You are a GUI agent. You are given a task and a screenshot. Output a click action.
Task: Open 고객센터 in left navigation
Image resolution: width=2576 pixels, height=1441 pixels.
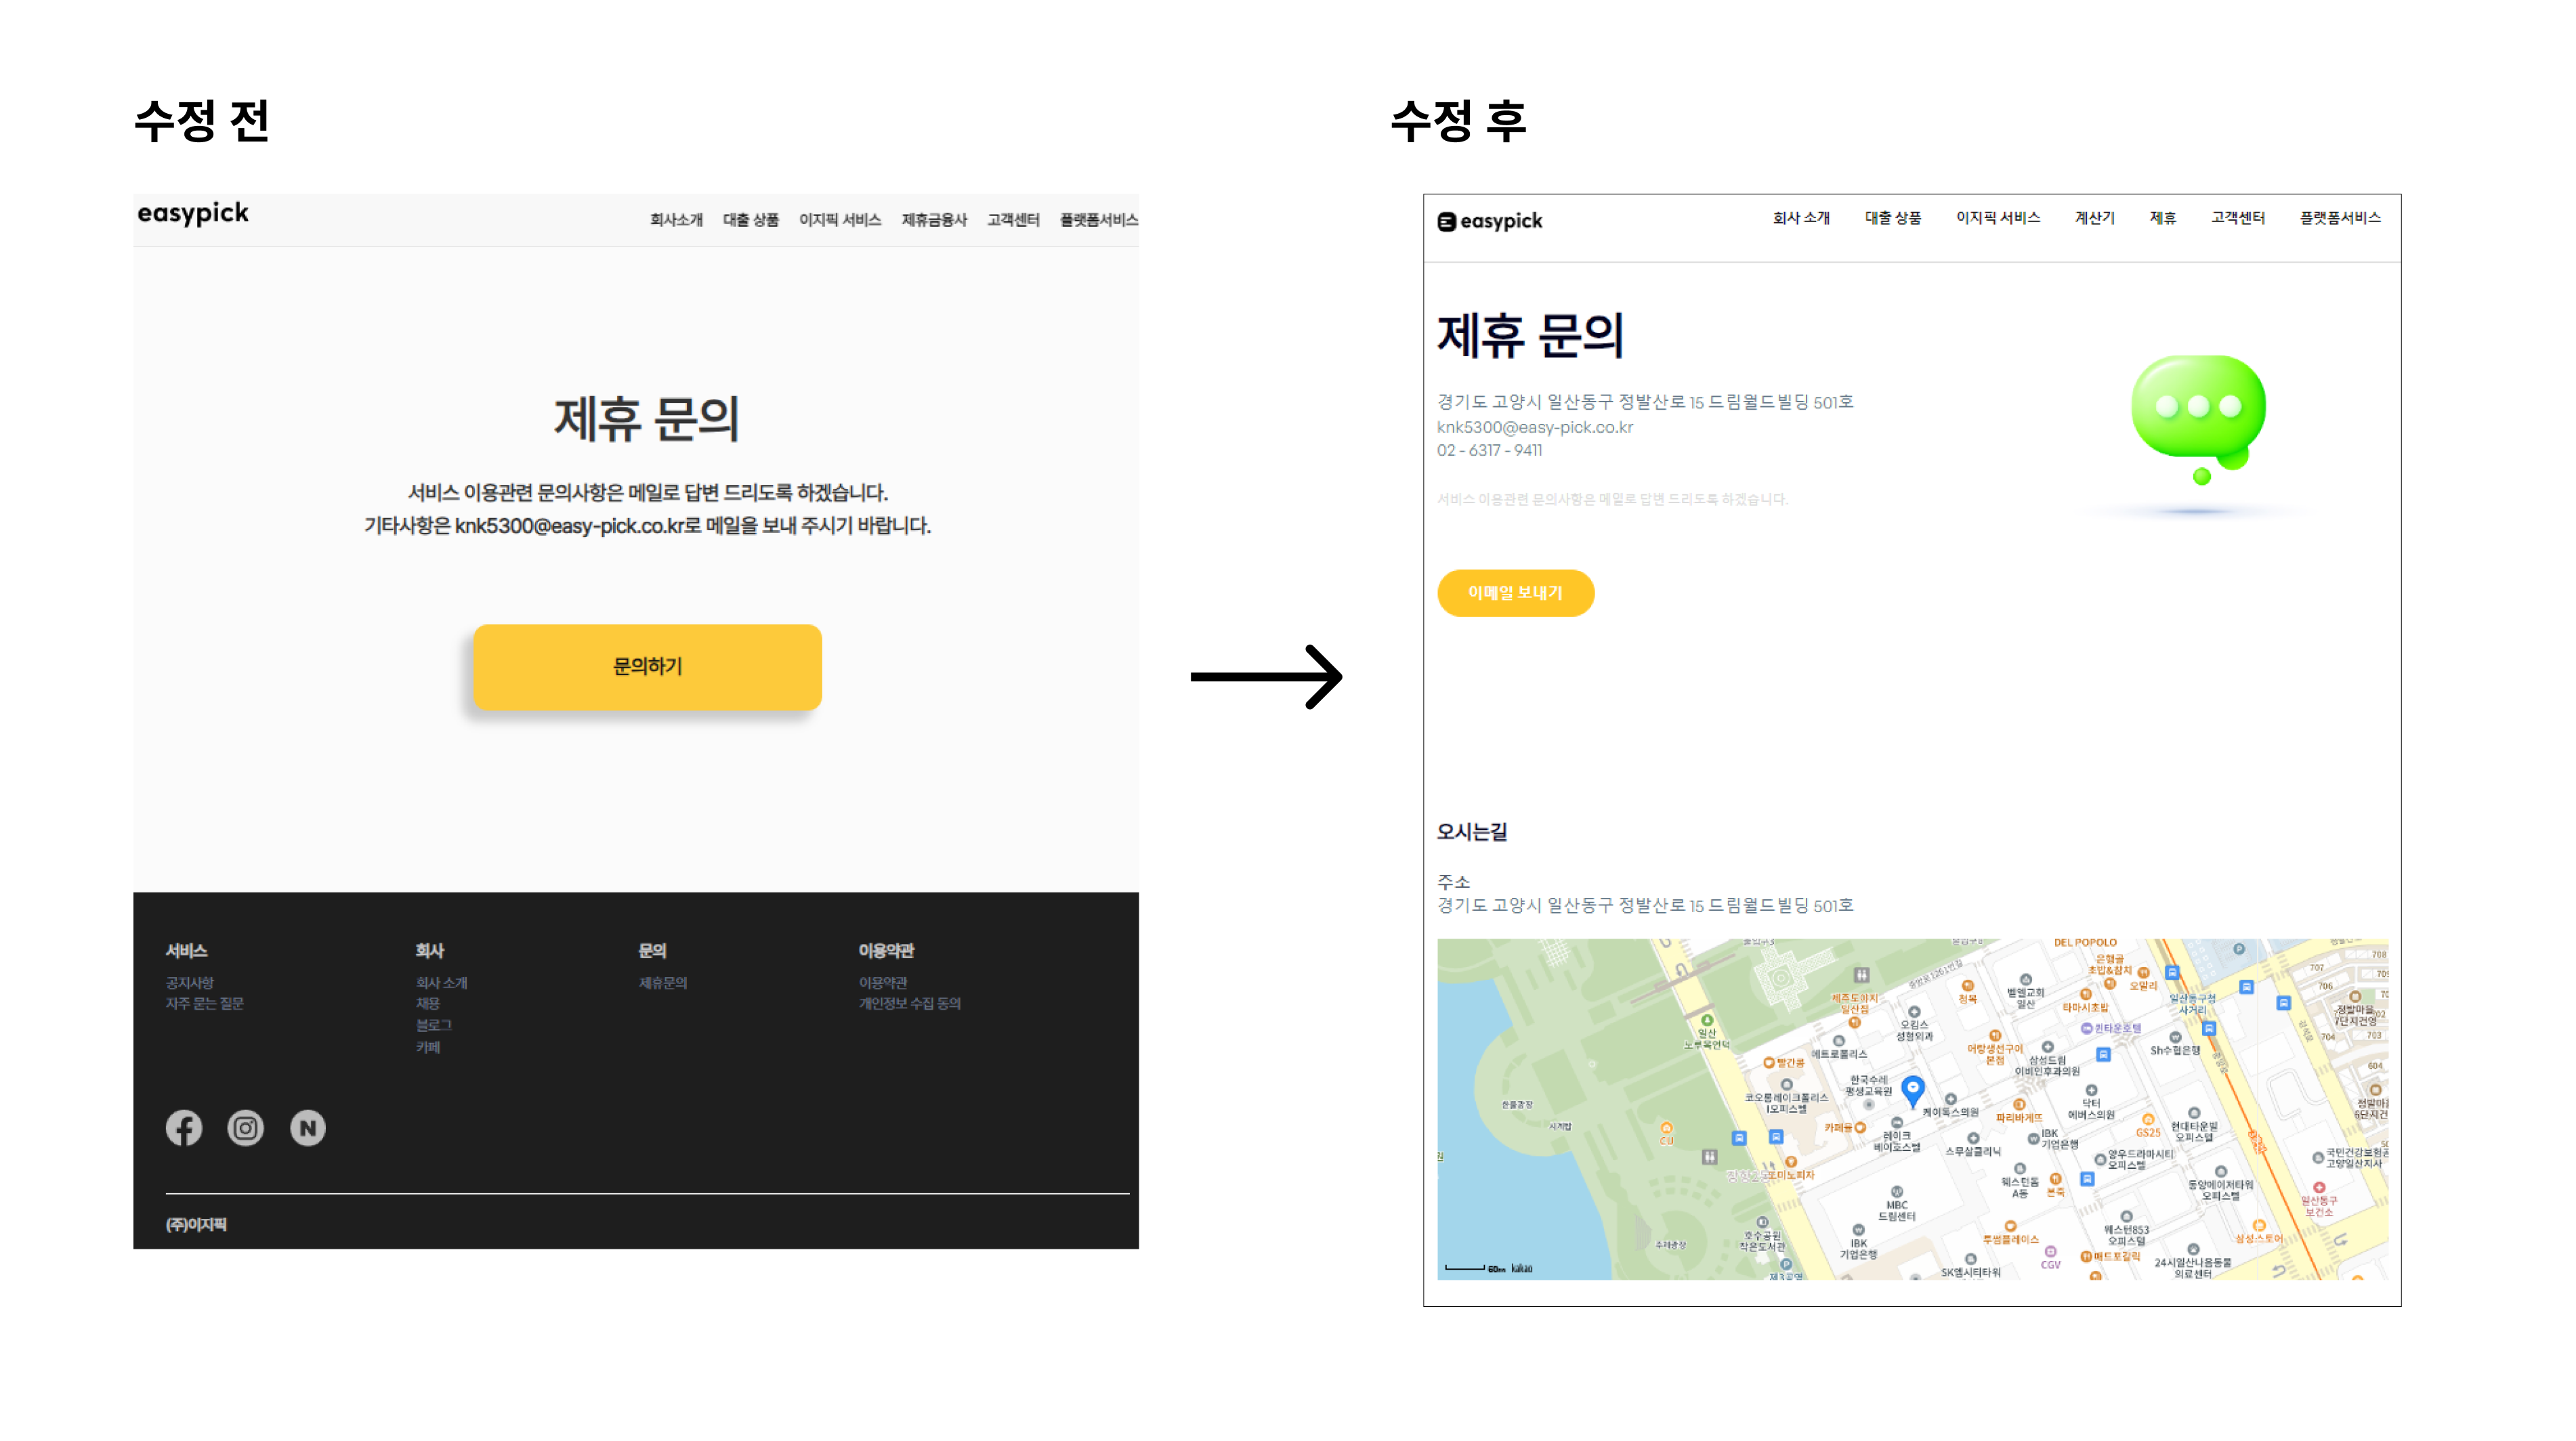(x=1013, y=220)
